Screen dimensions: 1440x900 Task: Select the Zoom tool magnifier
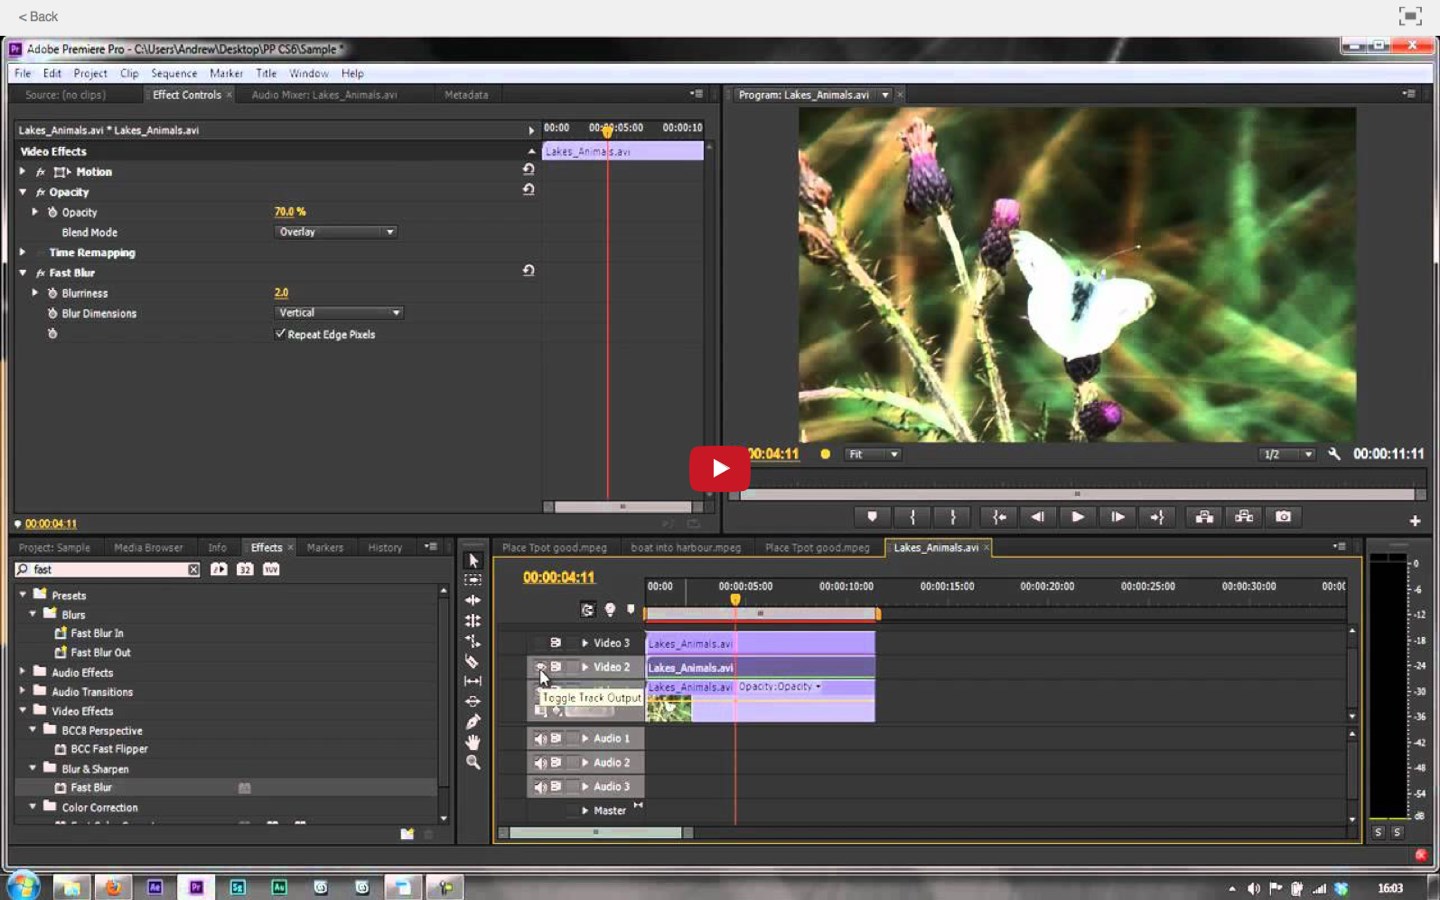coord(473,763)
